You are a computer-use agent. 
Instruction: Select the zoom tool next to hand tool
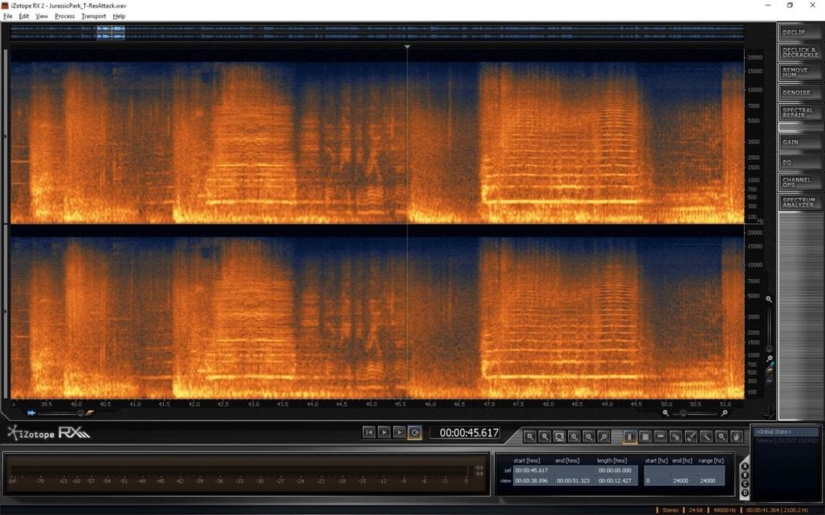pos(721,437)
